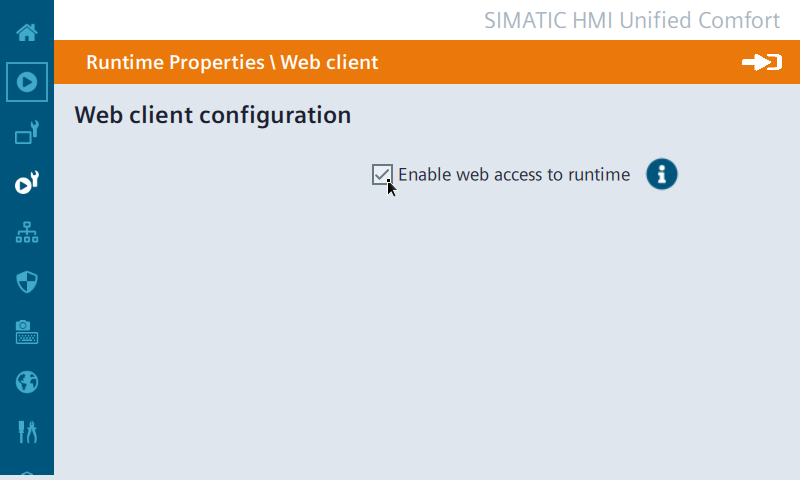
Task: Go to the Home screen icon
Action: coord(27,31)
